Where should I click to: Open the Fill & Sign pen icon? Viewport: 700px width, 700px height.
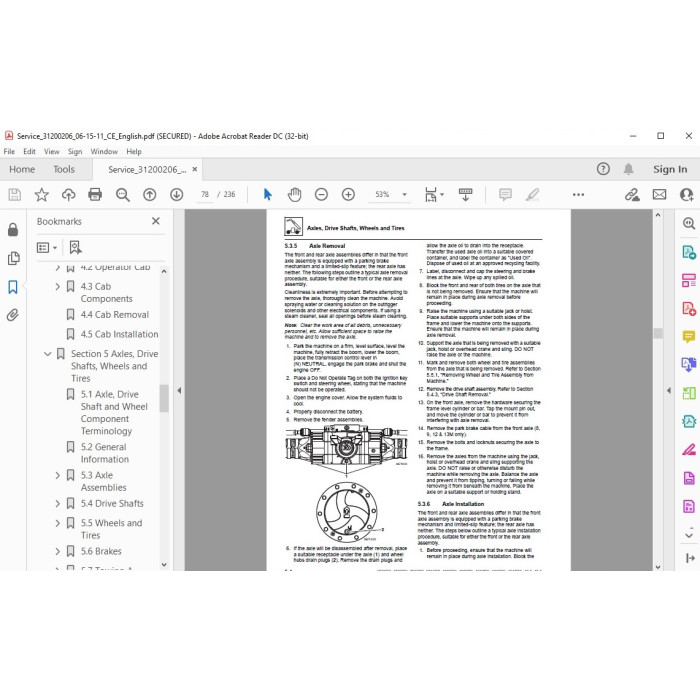pos(689,450)
